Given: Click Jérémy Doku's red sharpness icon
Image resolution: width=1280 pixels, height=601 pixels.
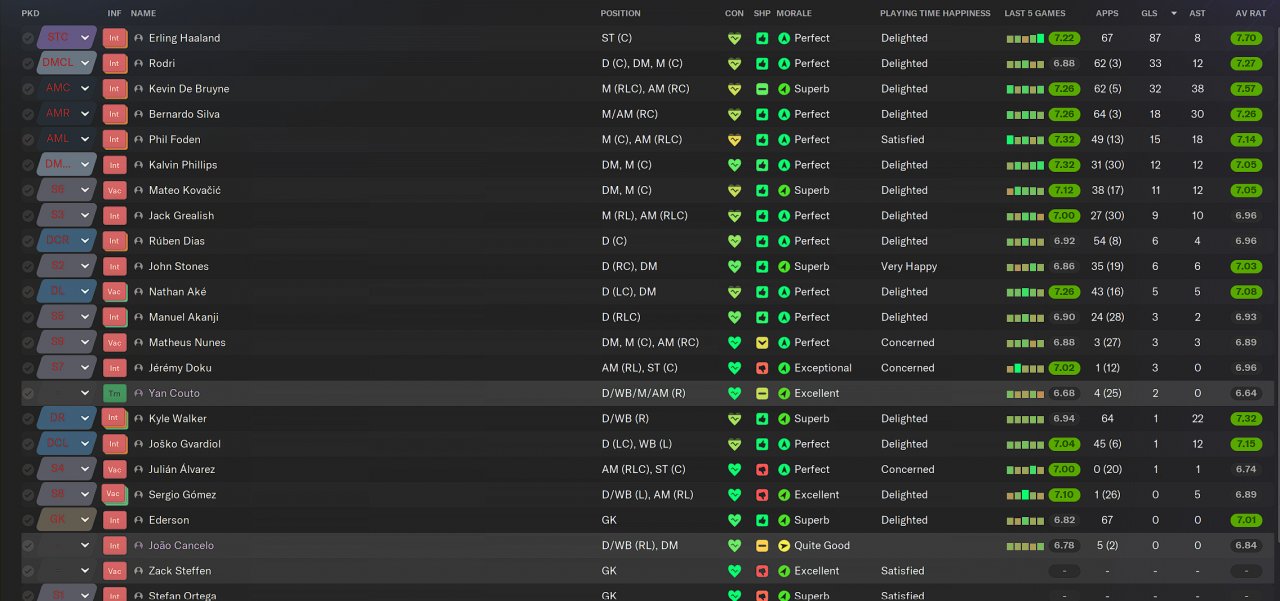Looking at the screenshot, I should tap(762, 368).
